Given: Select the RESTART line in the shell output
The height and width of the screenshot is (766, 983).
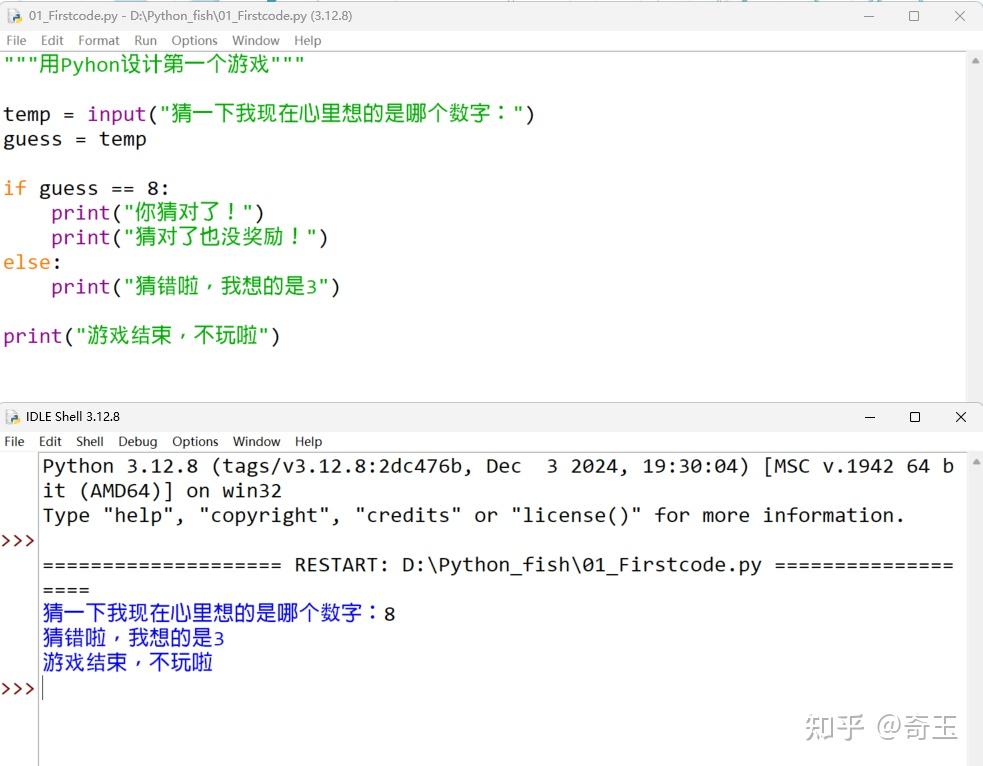Looking at the screenshot, I should pyautogui.click(x=400, y=564).
